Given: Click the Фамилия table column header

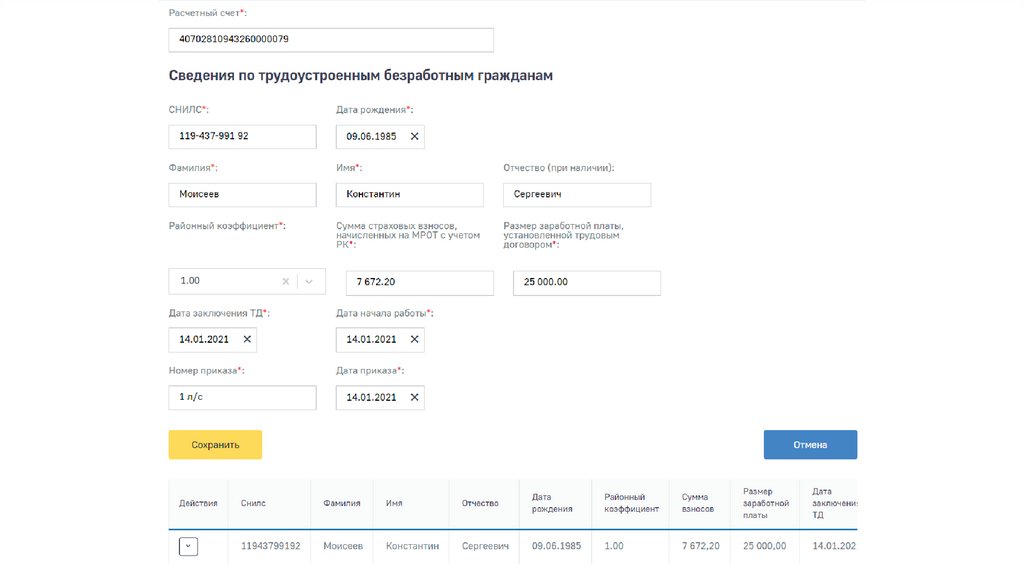Looking at the screenshot, I should 342,503.
